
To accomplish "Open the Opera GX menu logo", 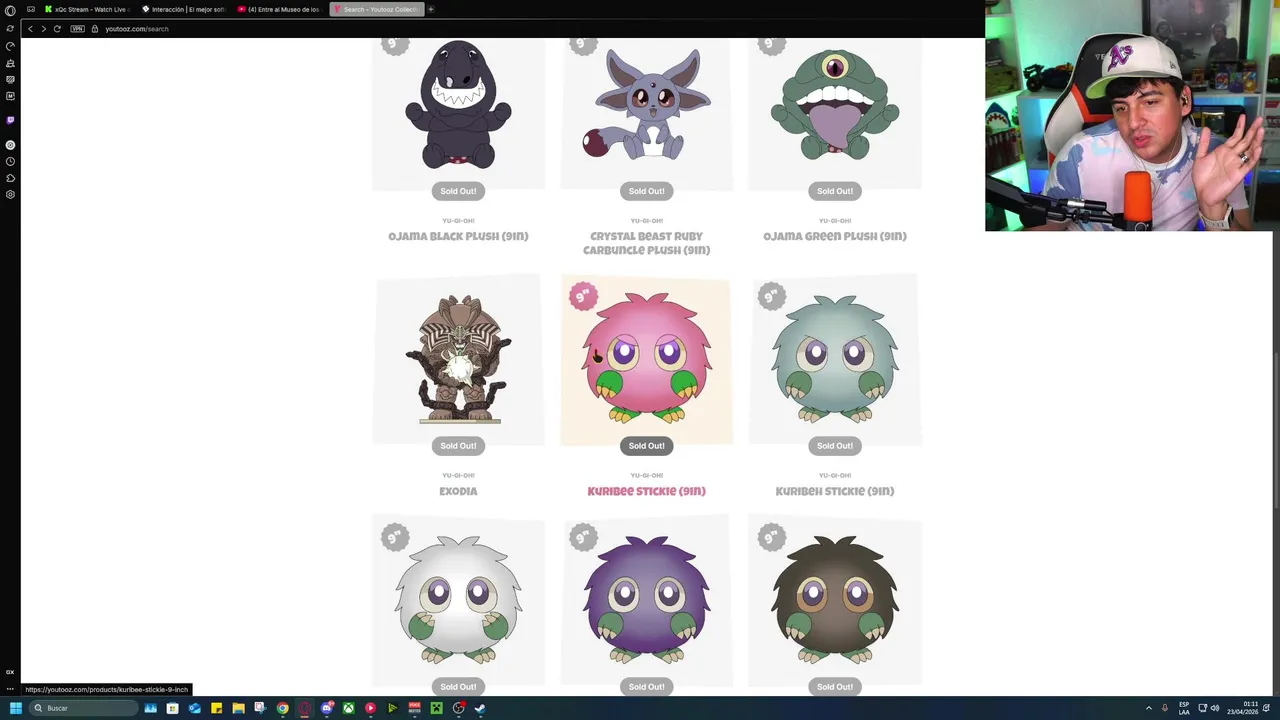I will (10, 10).
